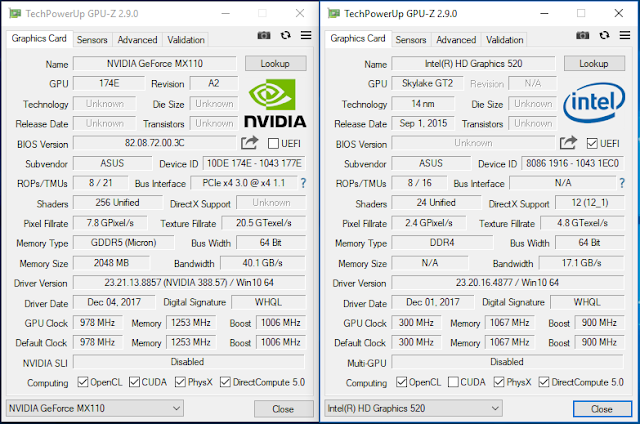The width and height of the screenshot is (640, 424).
Task: Select Graphics Card tab in Intel window
Action: pos(358,39)
